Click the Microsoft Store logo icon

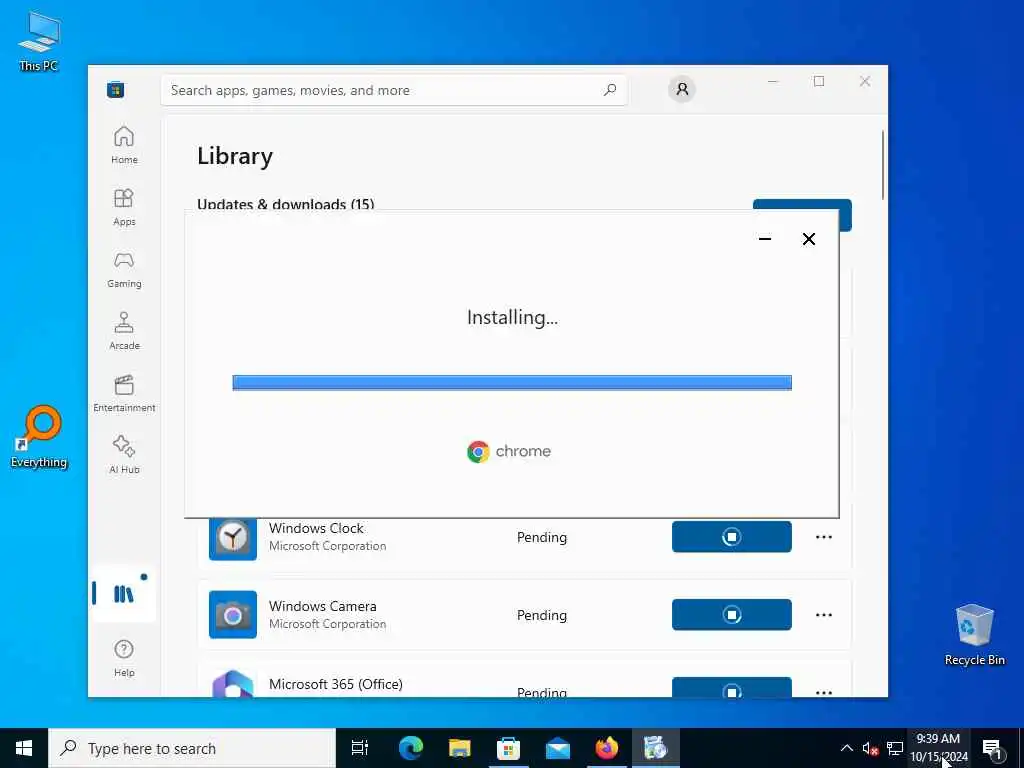(x=116, y=89)
